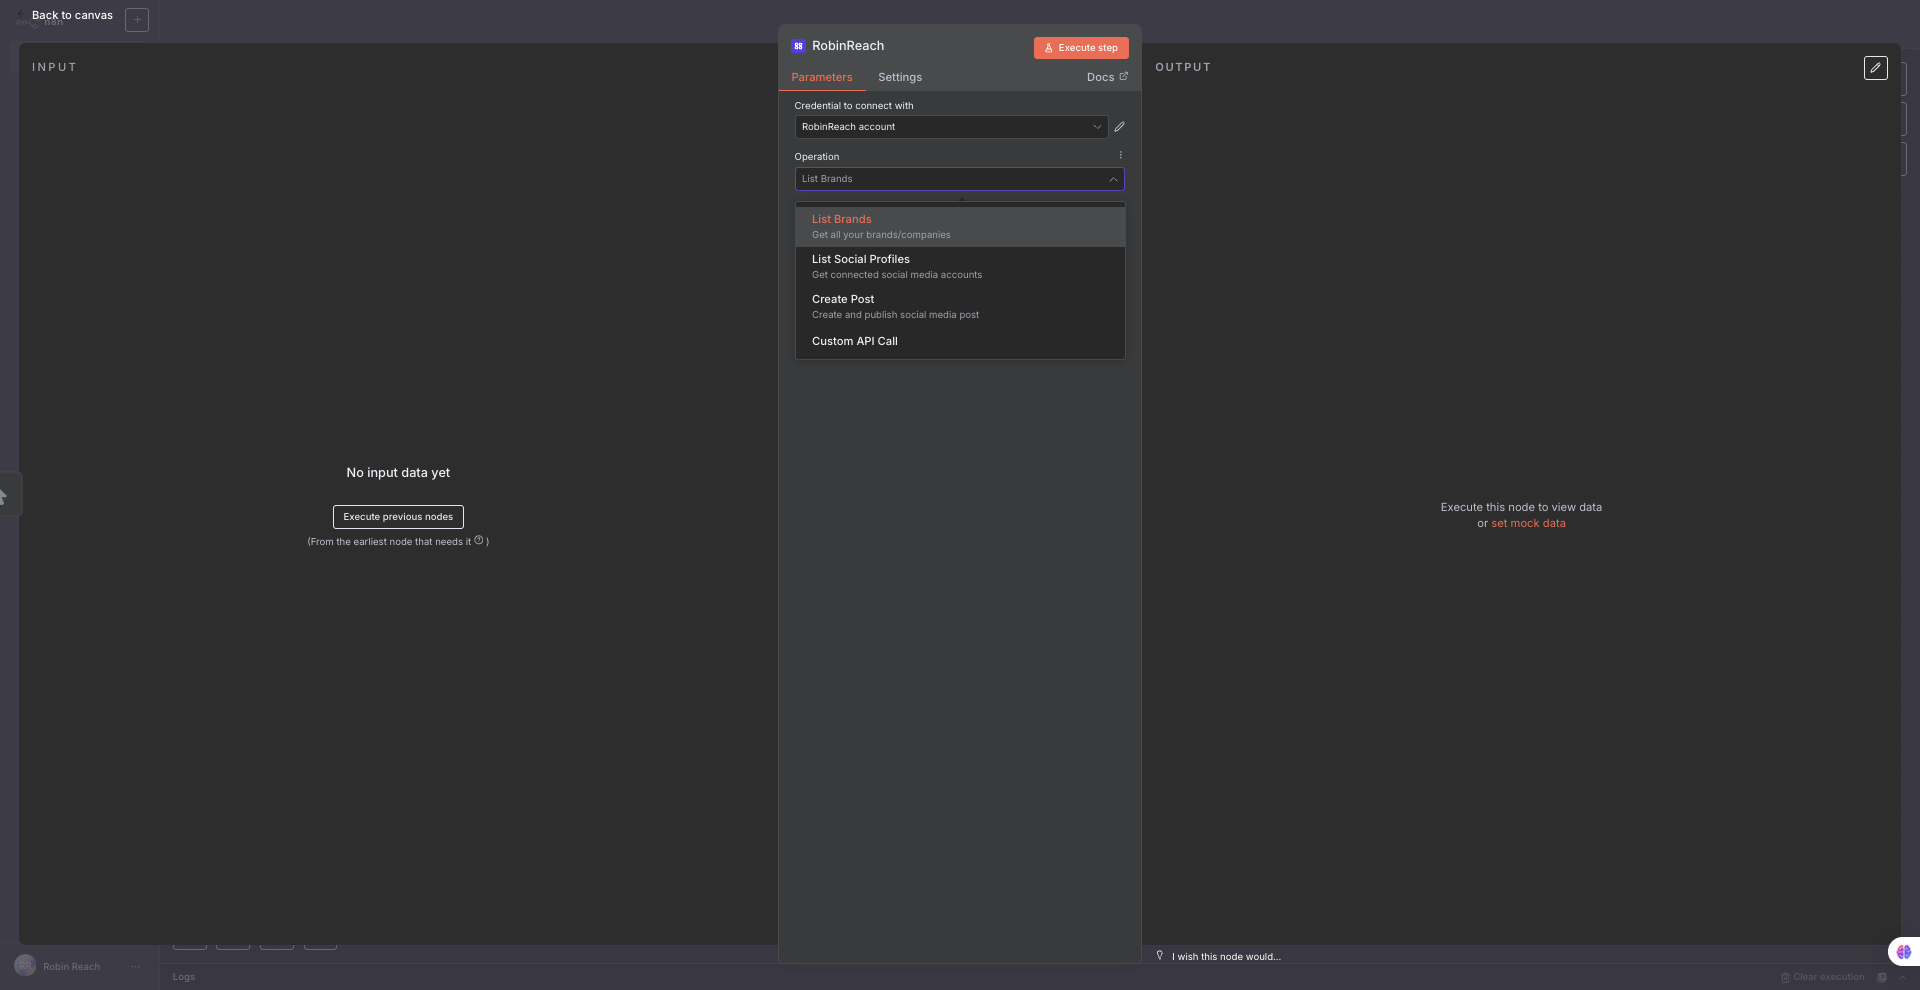
Task: Open the Operation field options menu
Action: tap(1121, 155)
